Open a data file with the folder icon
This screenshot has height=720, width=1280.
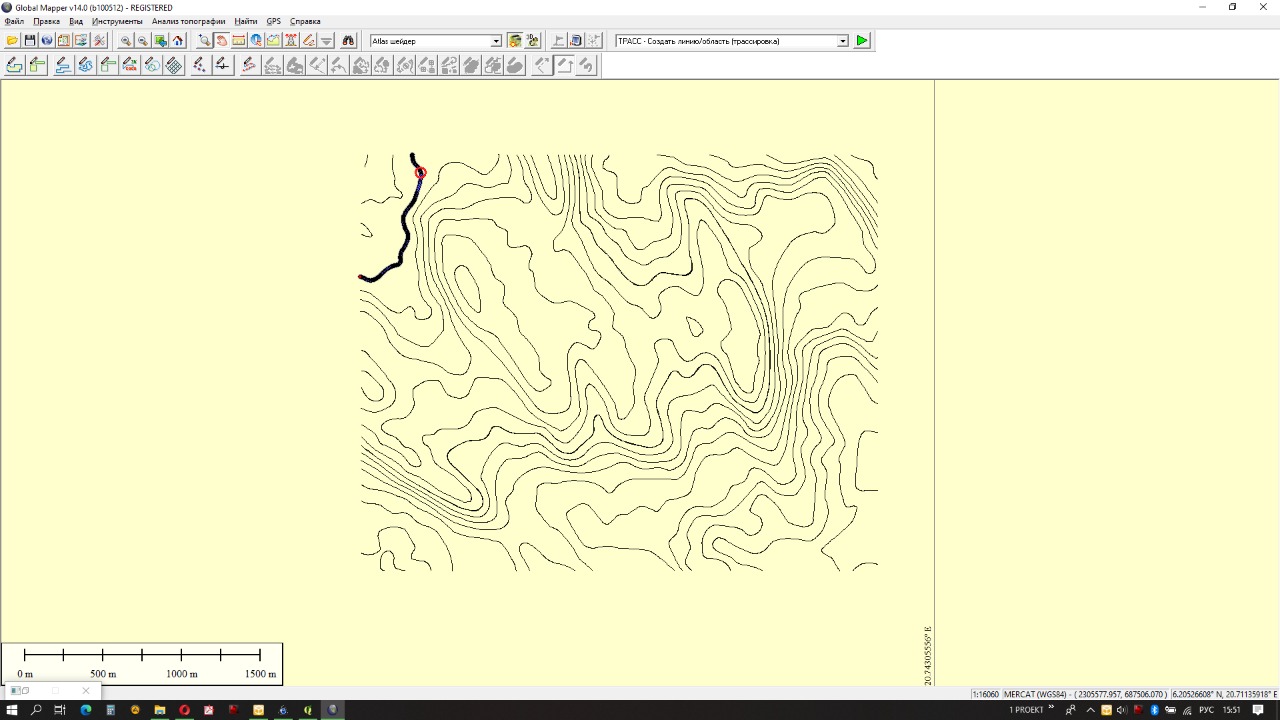point(12,41)
